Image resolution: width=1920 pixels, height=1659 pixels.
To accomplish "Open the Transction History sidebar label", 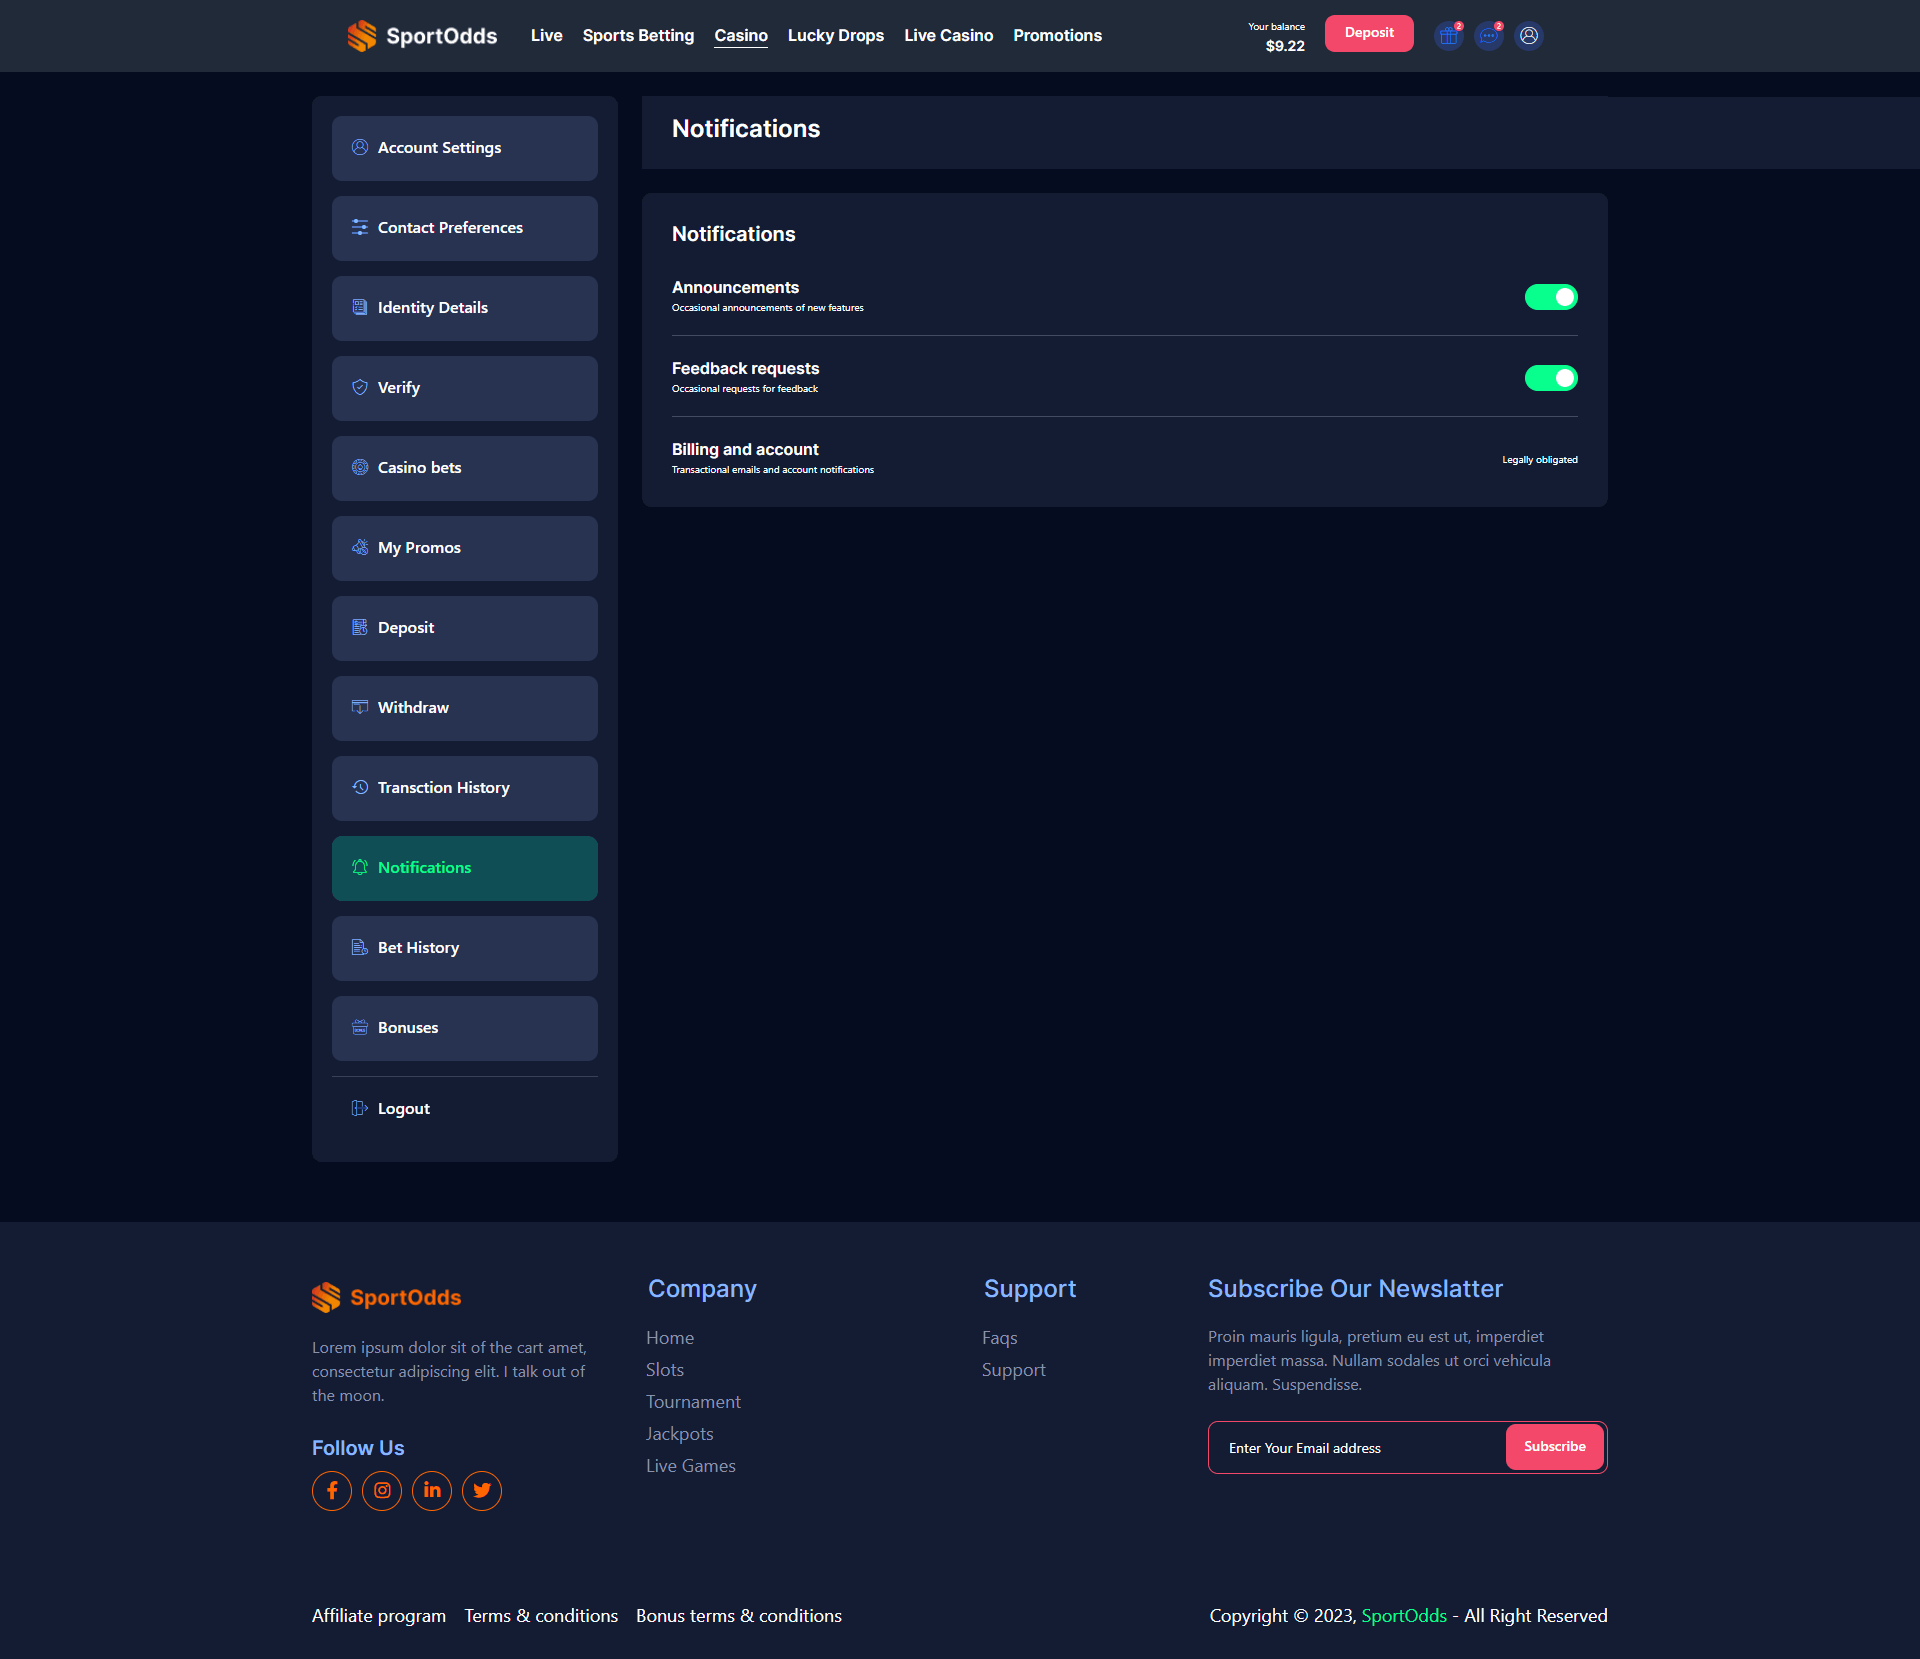I will pyautogui.click(x=444, y=787).
